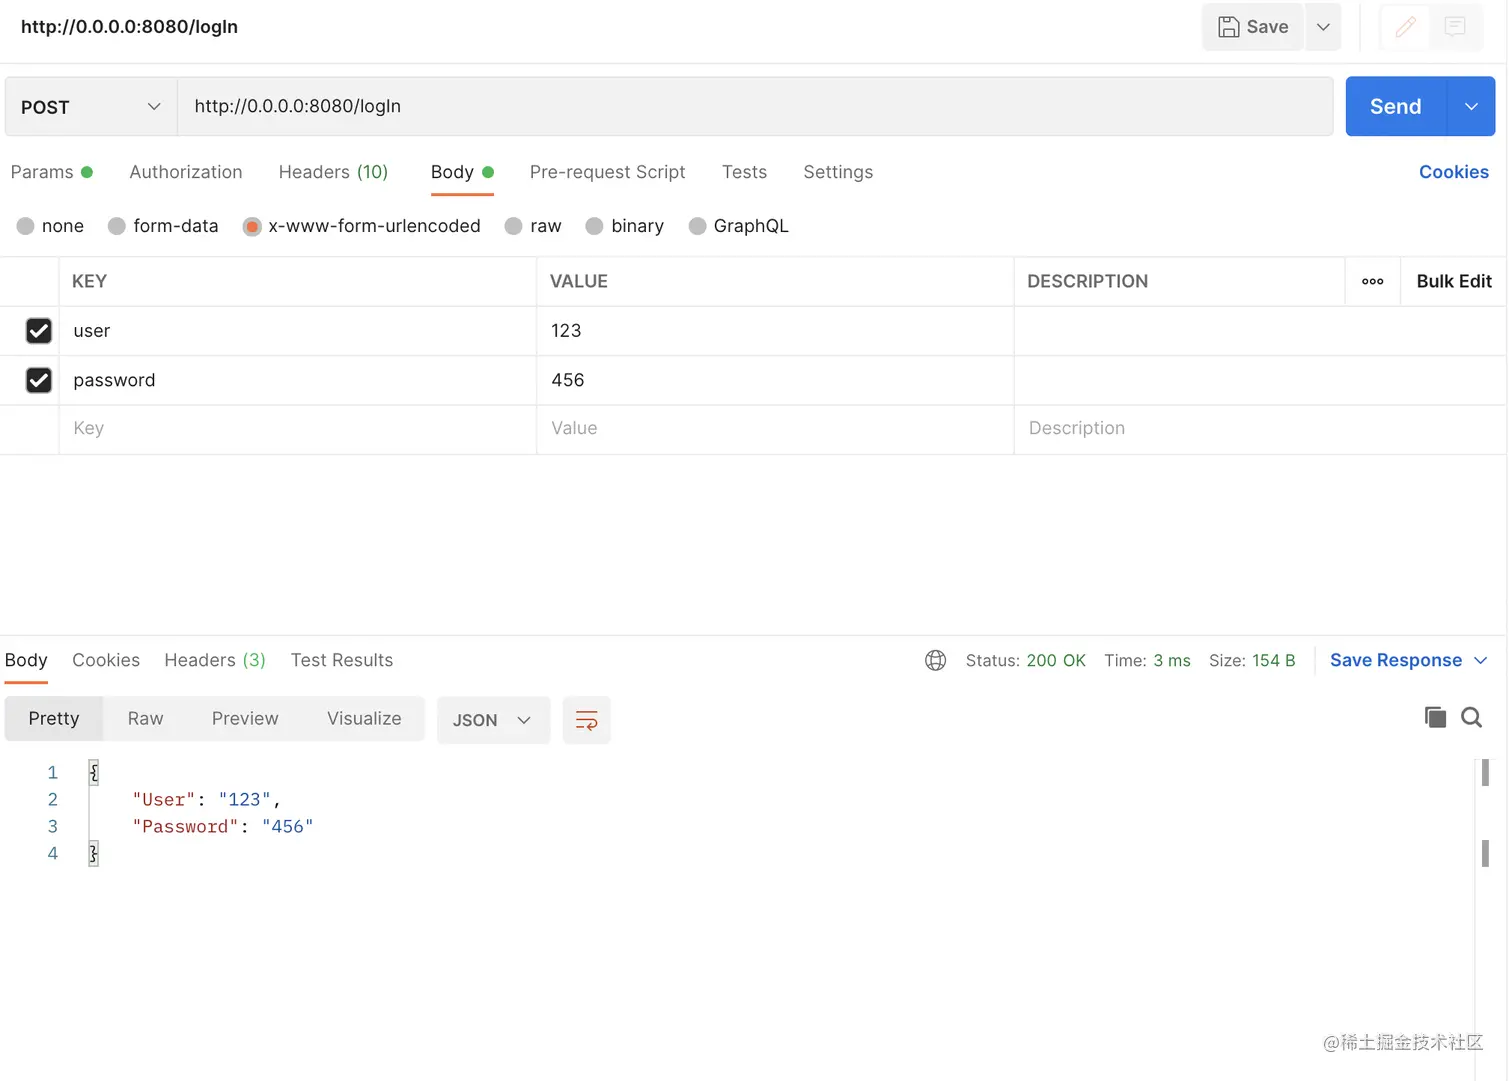Select the form-data radio button
Viewport: 1512px width, 1081px height.
point(117,226)
